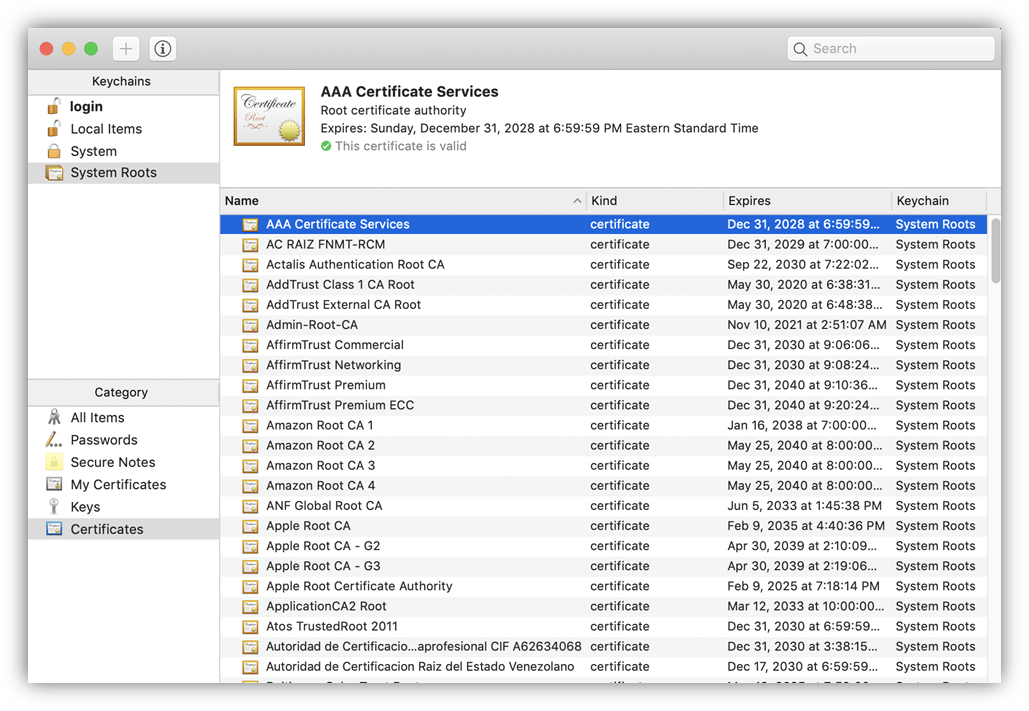
Task: Select AddTrust External CA Root
Action: tap(603, 305)
